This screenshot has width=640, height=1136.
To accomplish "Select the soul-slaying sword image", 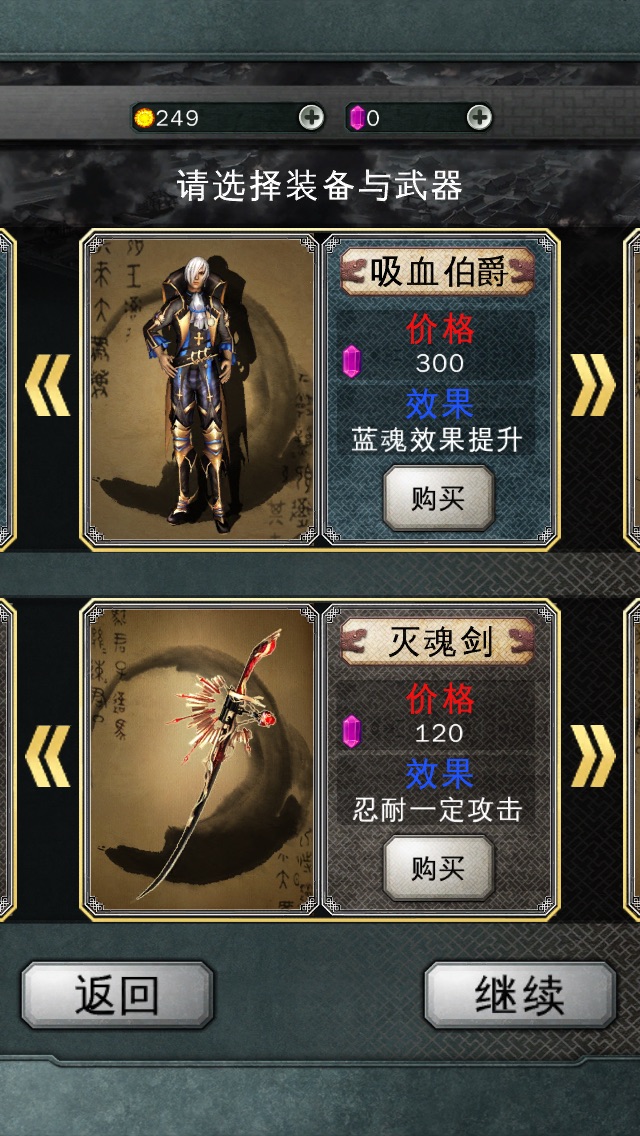I will pyautogui.click(x=200, y=759).
